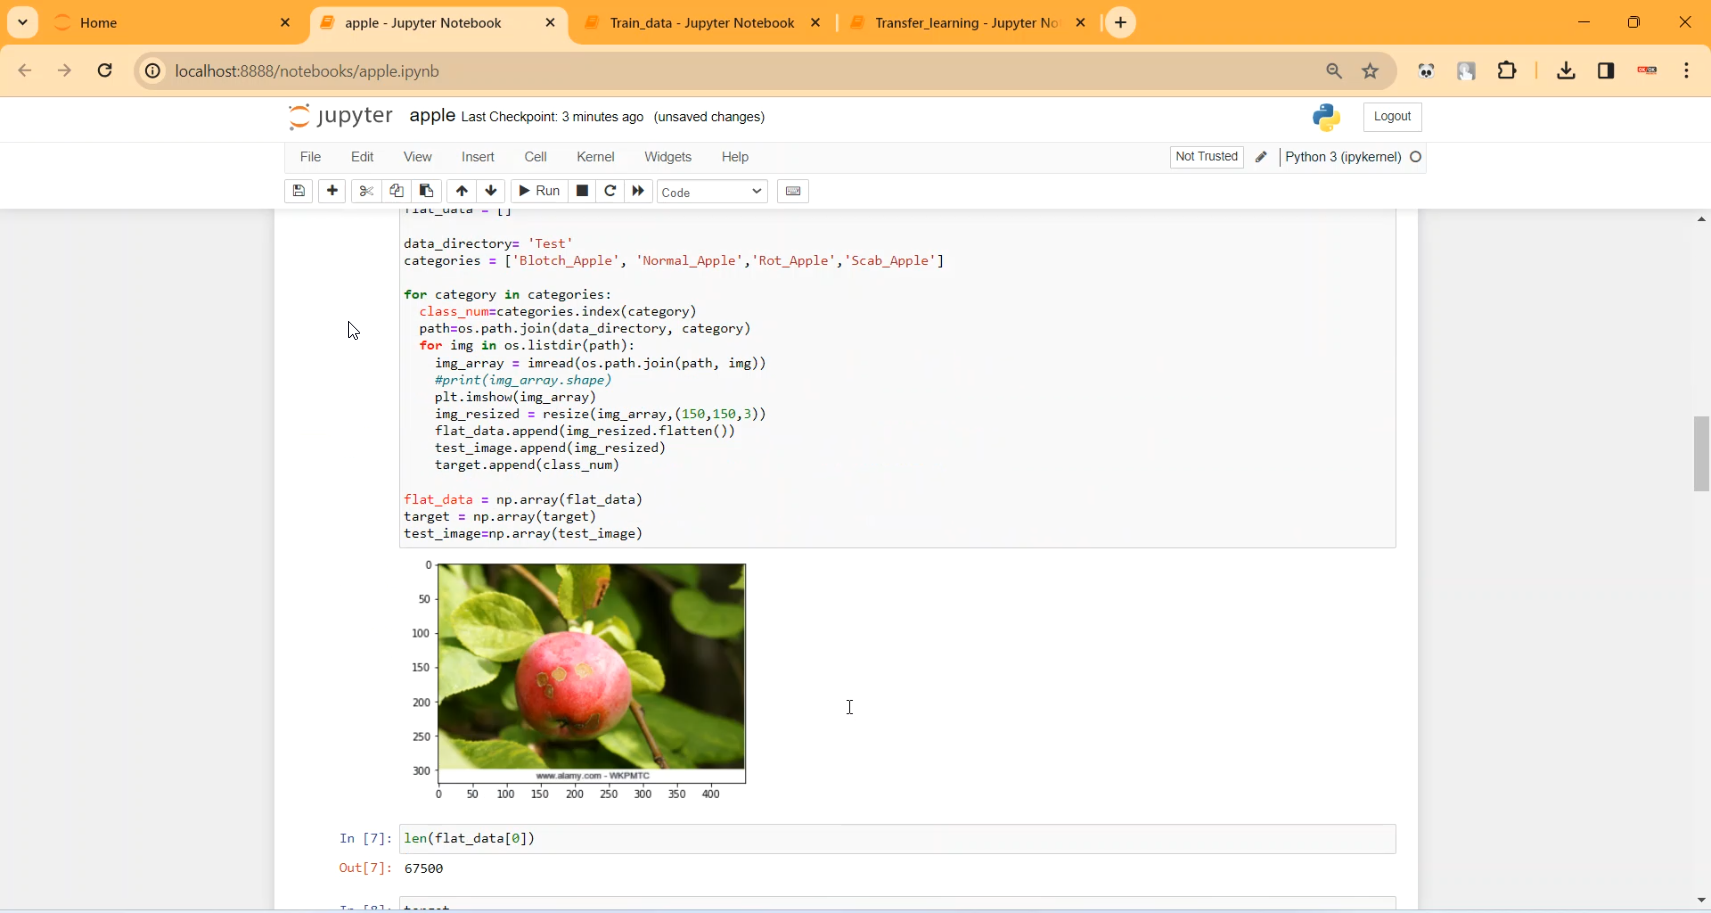The width and height of the screenshot is (1711, 913).
Task: Open the tab search chevron
Action: pos(21,22)
